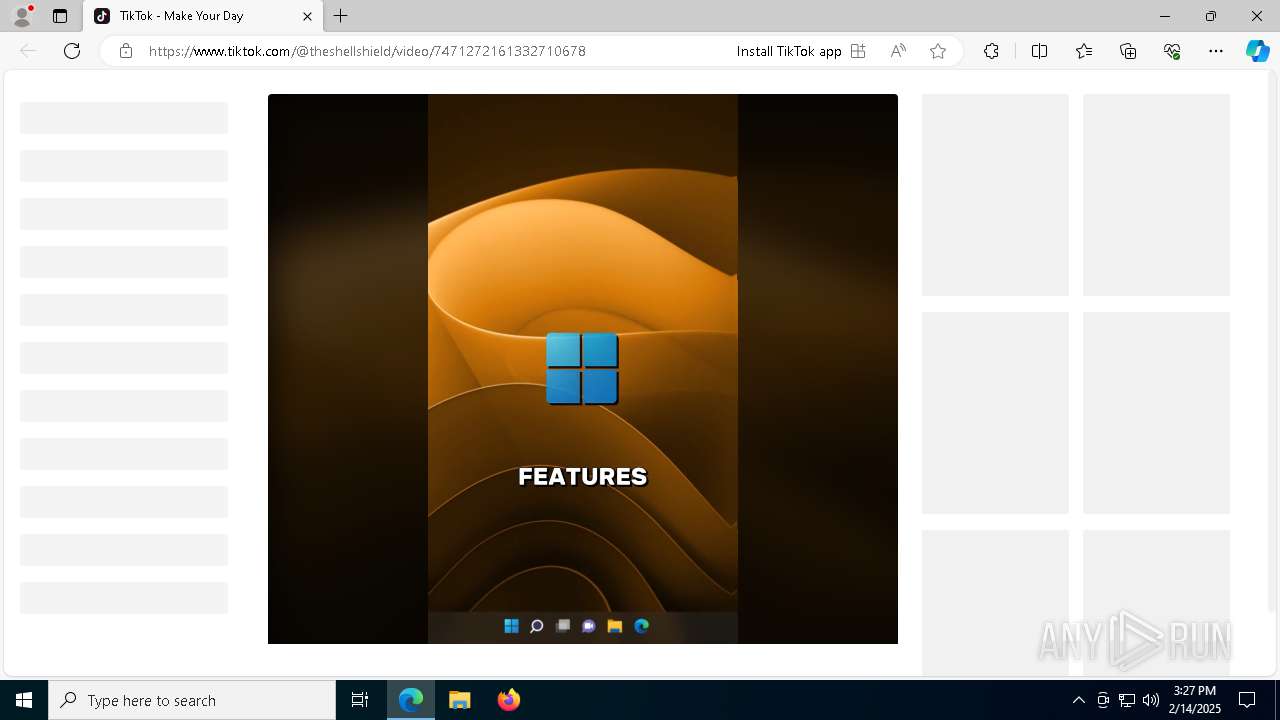Open the notifications action center
1280x720 pixels.
click(1247, 700)
